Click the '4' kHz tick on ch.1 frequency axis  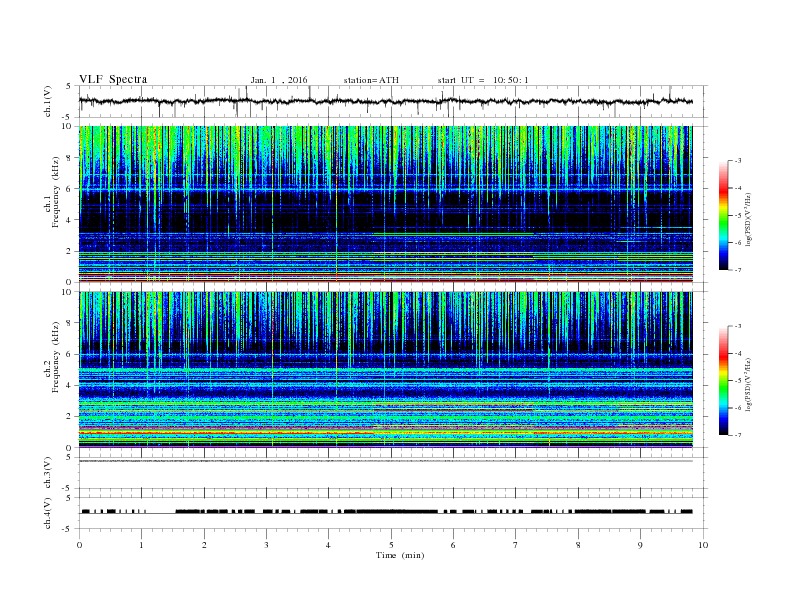tap(70, 220)
